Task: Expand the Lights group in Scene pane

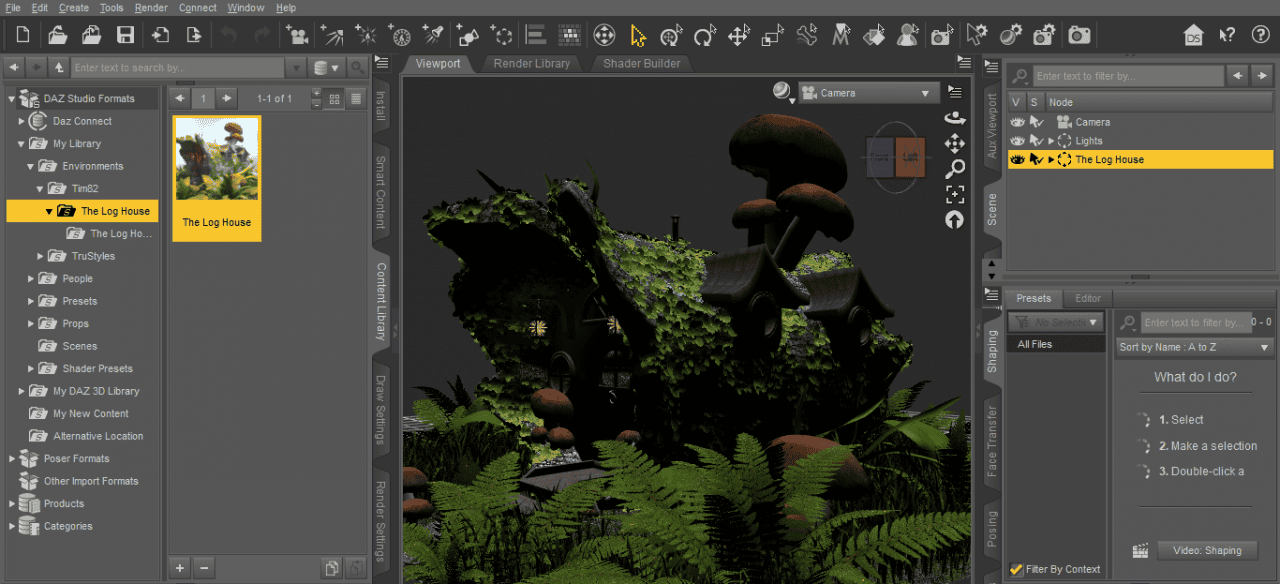Action: coord(1051,141)
